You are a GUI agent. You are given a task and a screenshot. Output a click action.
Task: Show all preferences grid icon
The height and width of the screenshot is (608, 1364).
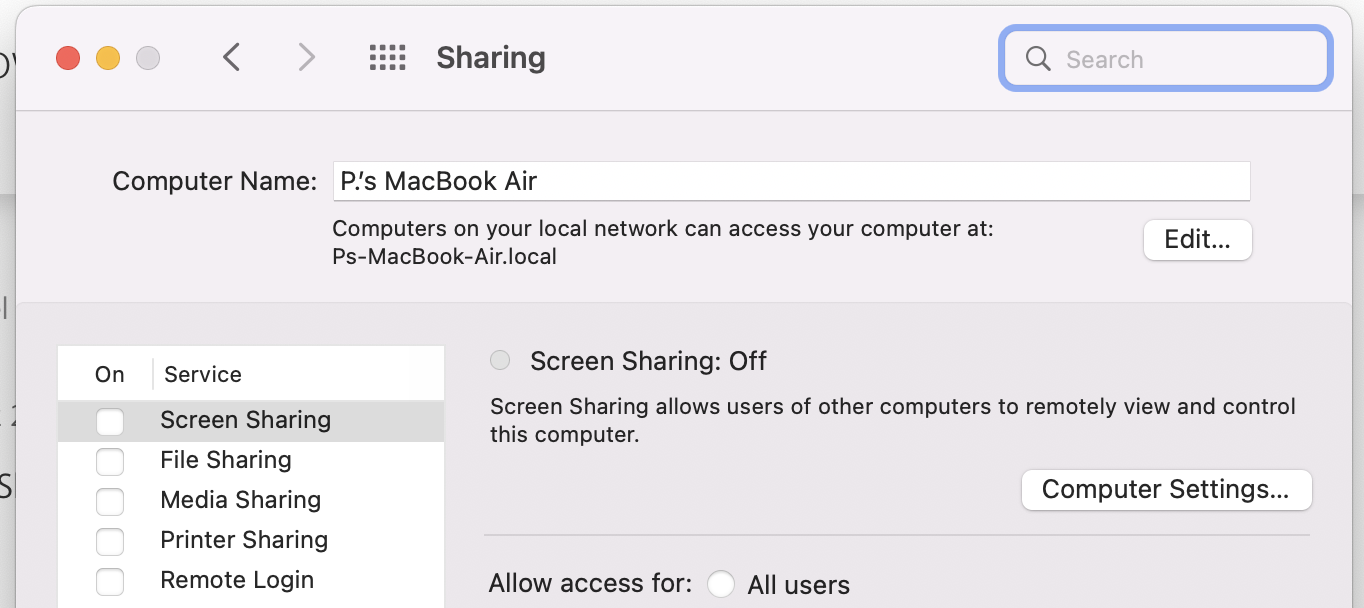point(387,58)
